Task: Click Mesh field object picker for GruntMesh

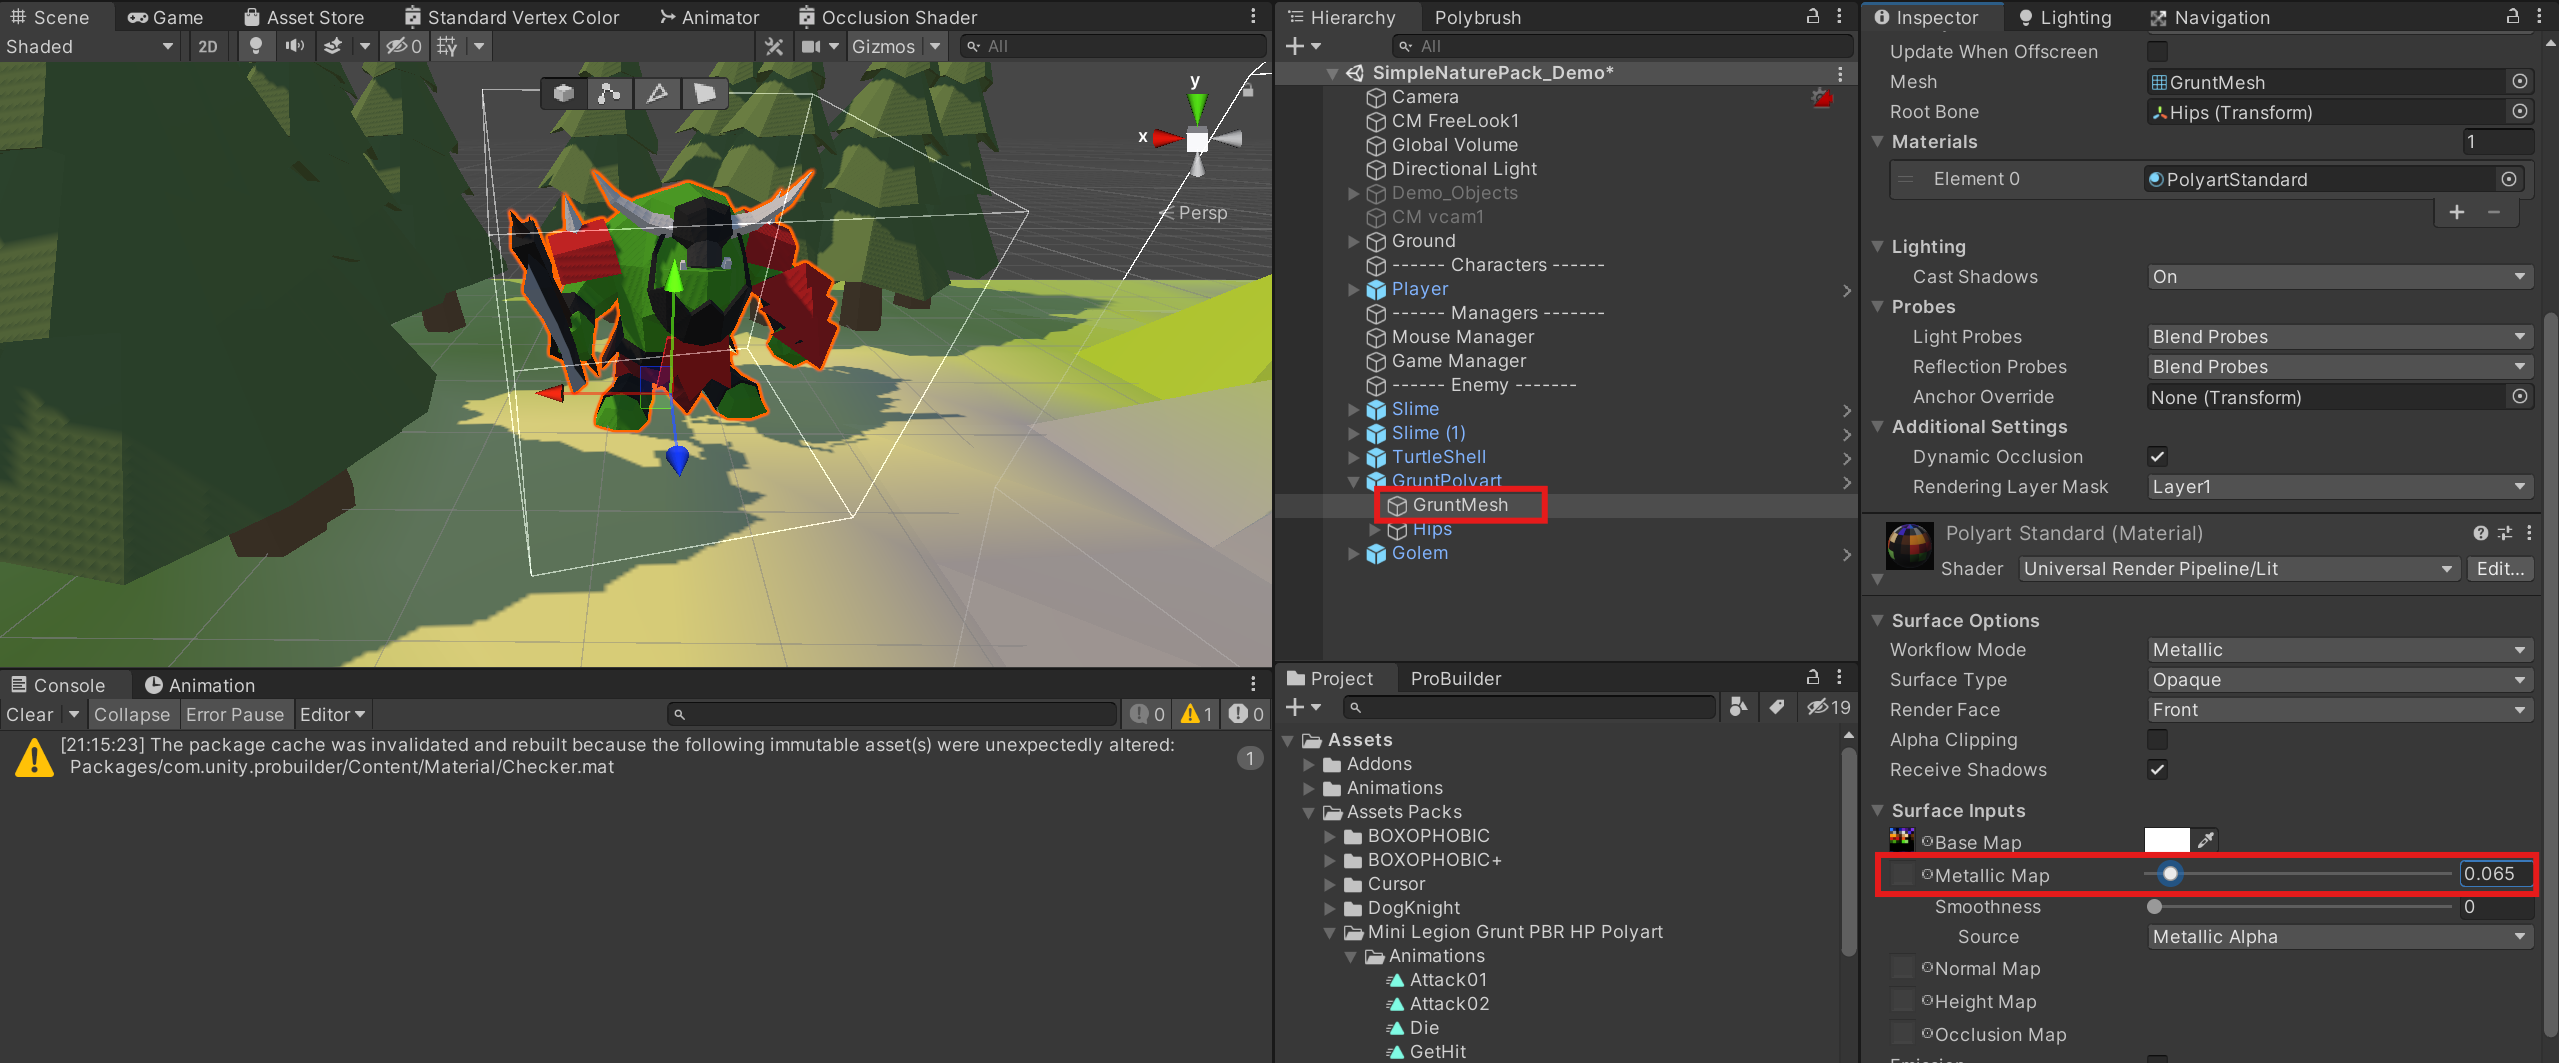Action: pyautogui.click(x=2520, y=82)
